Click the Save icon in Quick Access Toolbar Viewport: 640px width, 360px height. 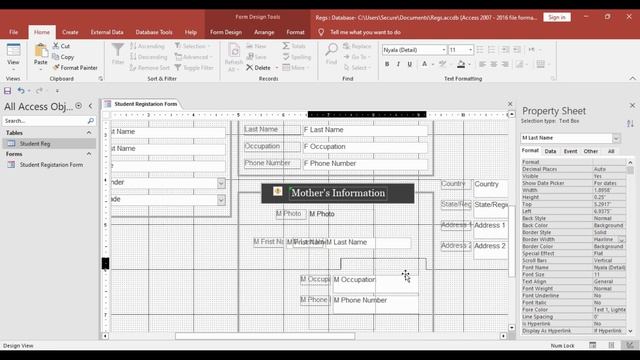pyautogui.click(x=7, y=91)
